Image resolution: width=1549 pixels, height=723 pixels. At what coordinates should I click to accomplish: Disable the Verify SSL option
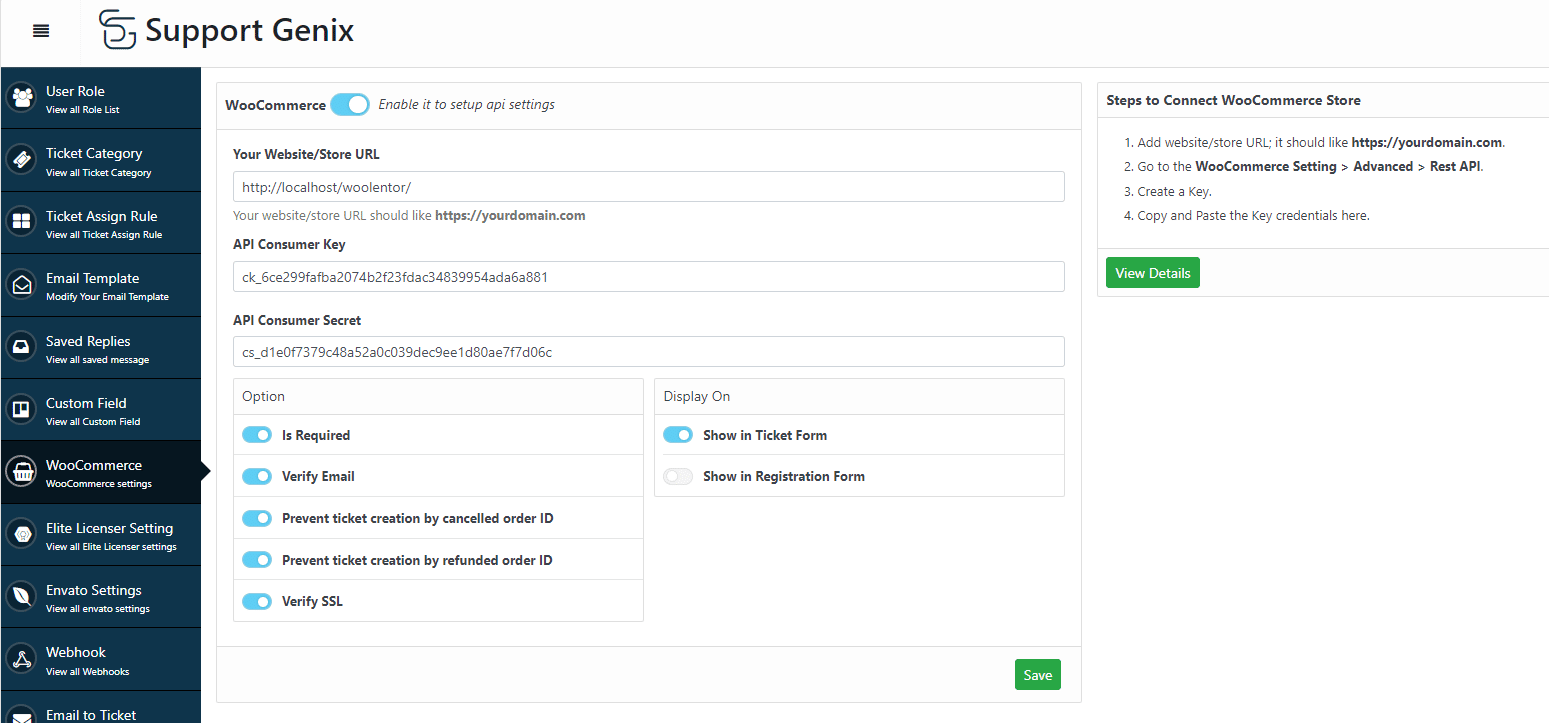coord(257,601)
